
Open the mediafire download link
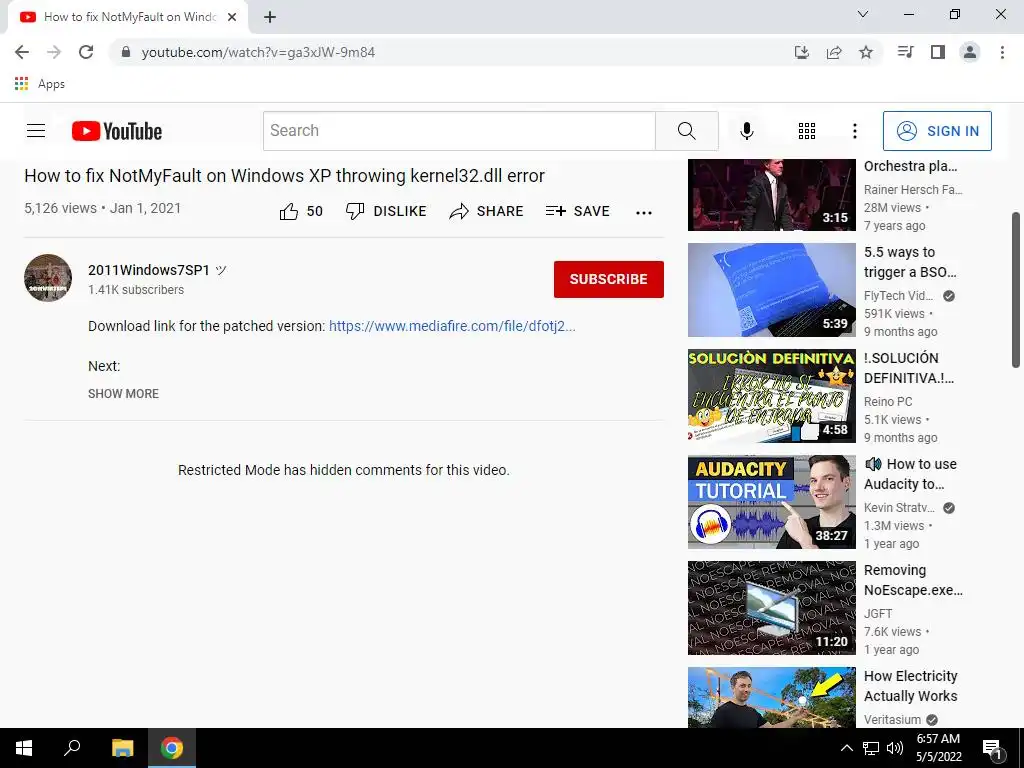[x=452, y=326]
